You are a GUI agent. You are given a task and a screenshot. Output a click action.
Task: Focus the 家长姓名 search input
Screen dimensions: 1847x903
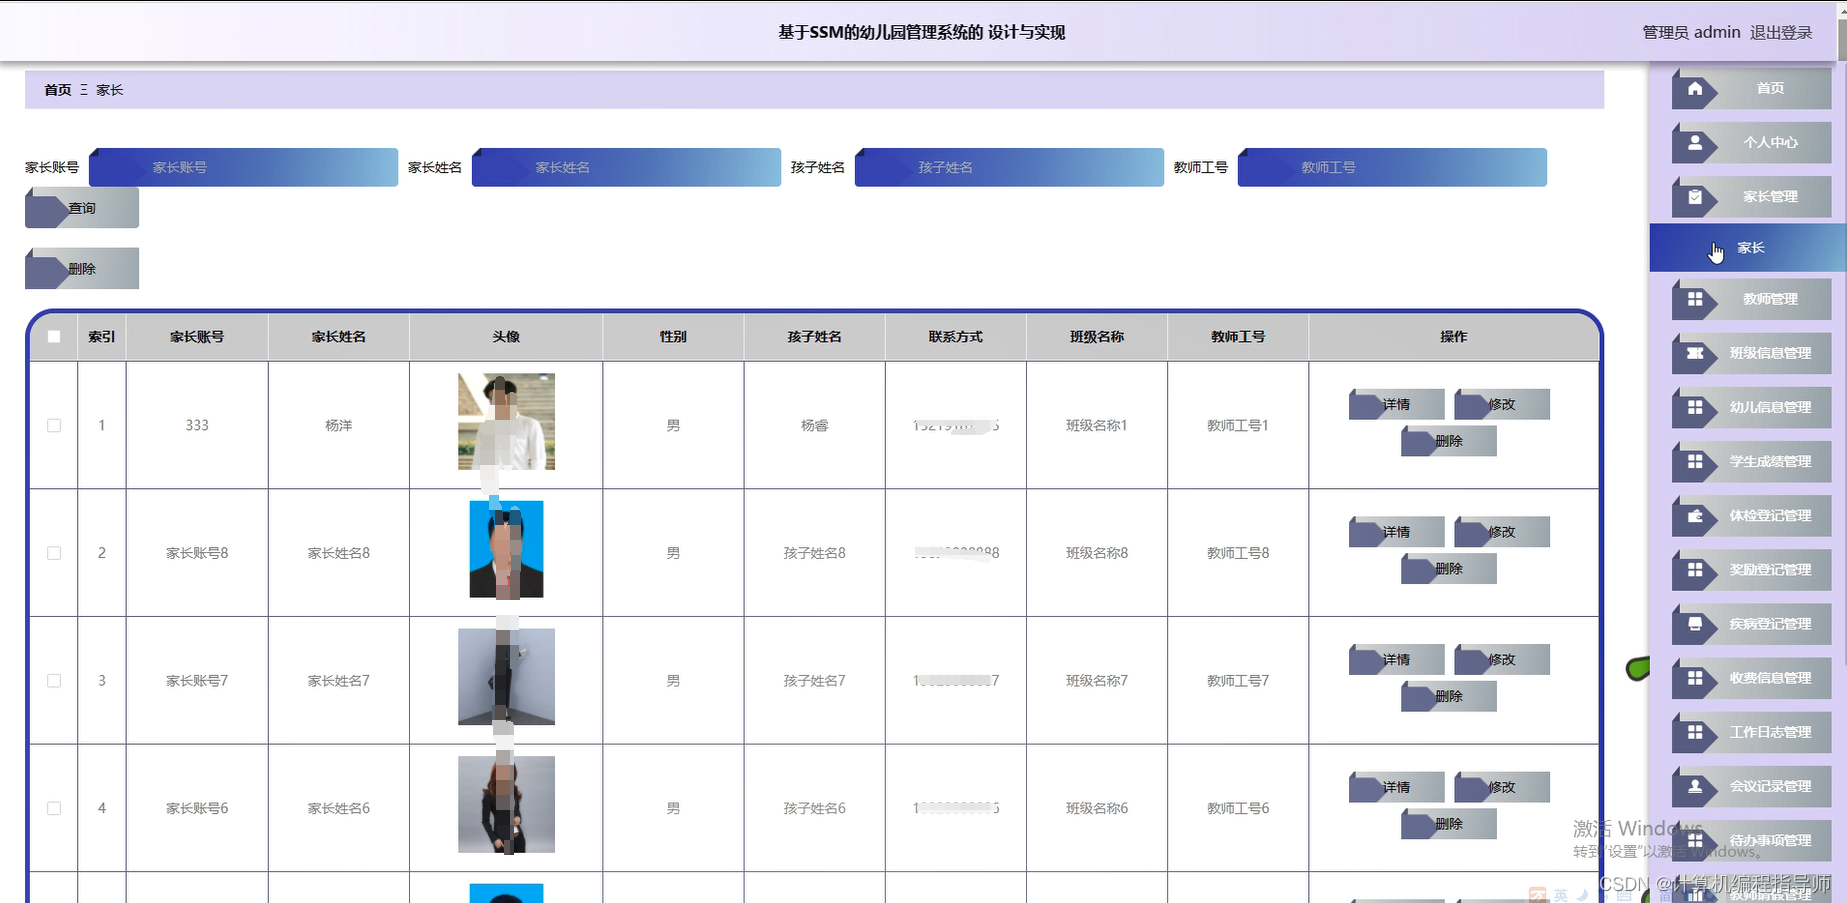(x=626, y=167)
